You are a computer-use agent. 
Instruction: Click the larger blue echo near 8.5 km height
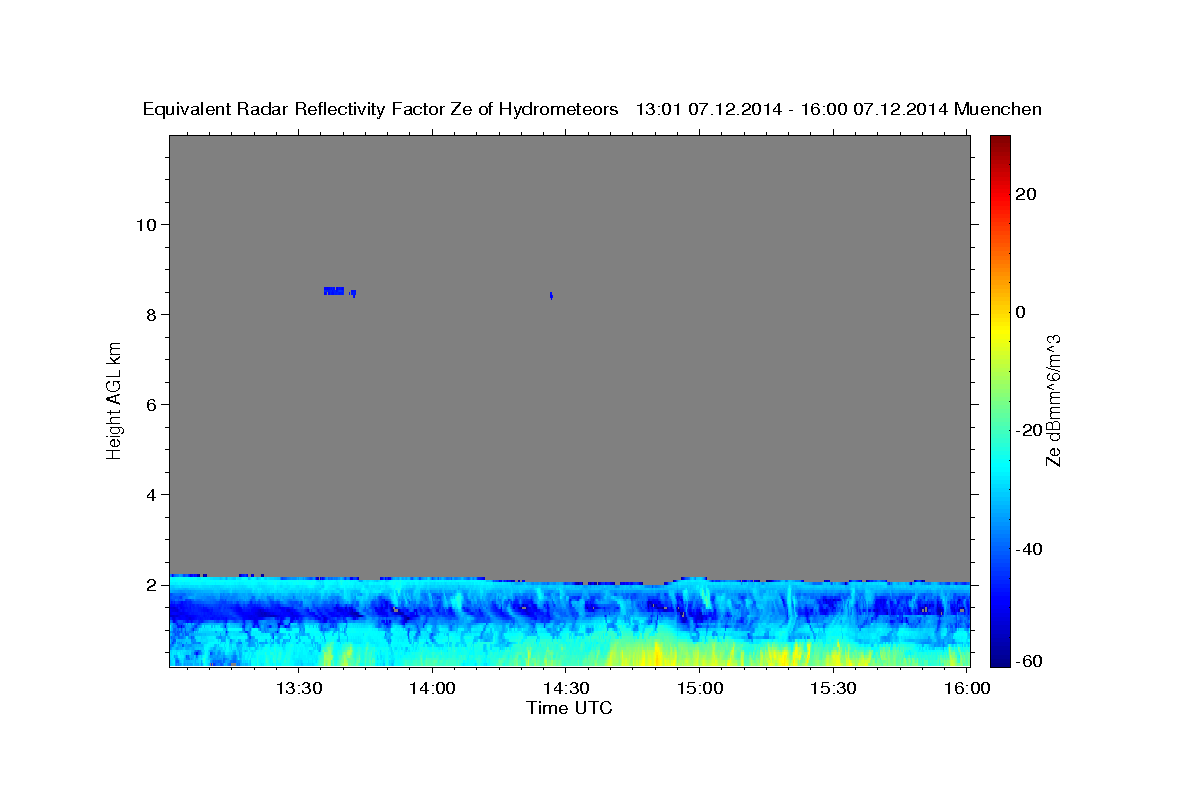pos(334,291)
